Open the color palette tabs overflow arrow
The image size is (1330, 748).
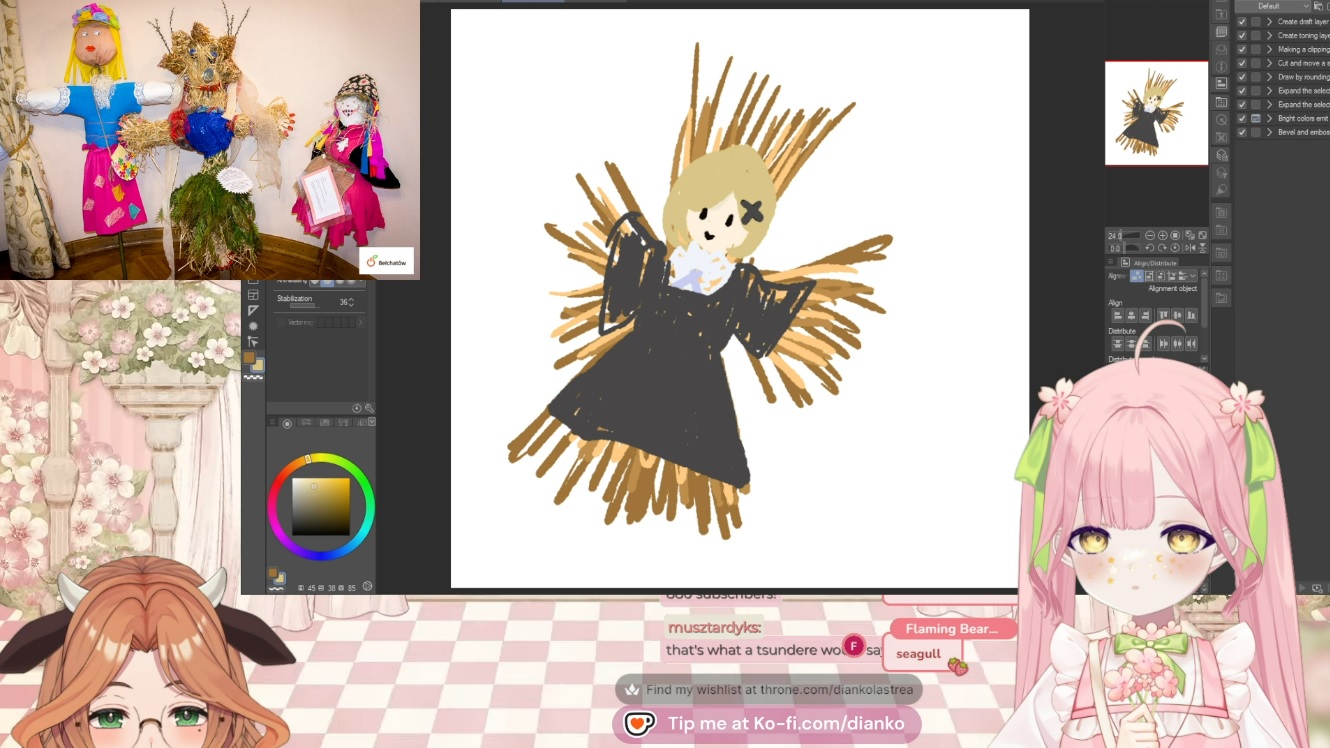372,422
